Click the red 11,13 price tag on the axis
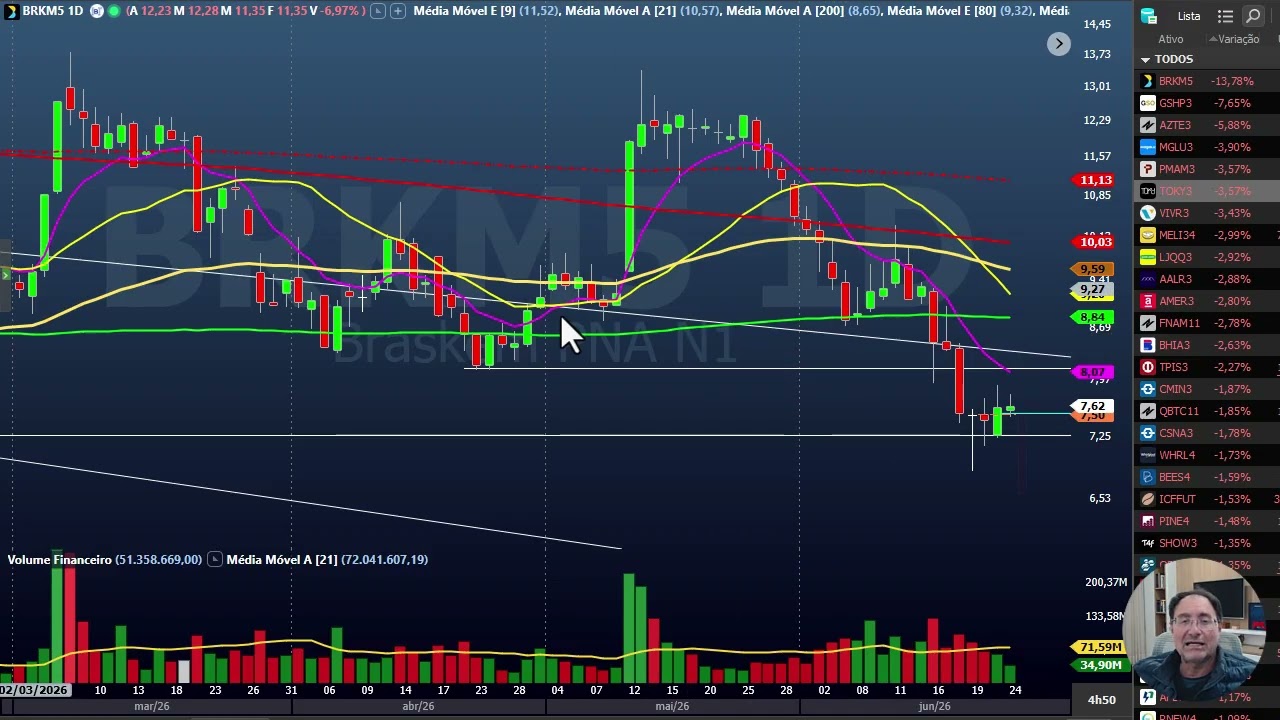This screenshot has width=1280, height=720. tap(1093, 180)
